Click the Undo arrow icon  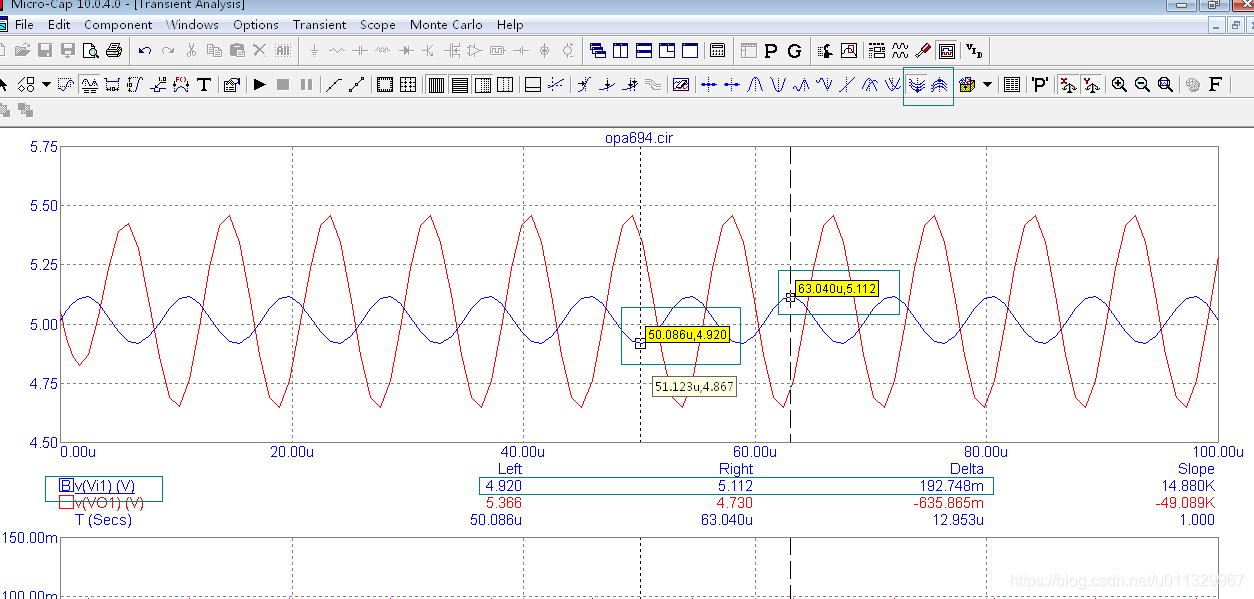click(145, 50)
